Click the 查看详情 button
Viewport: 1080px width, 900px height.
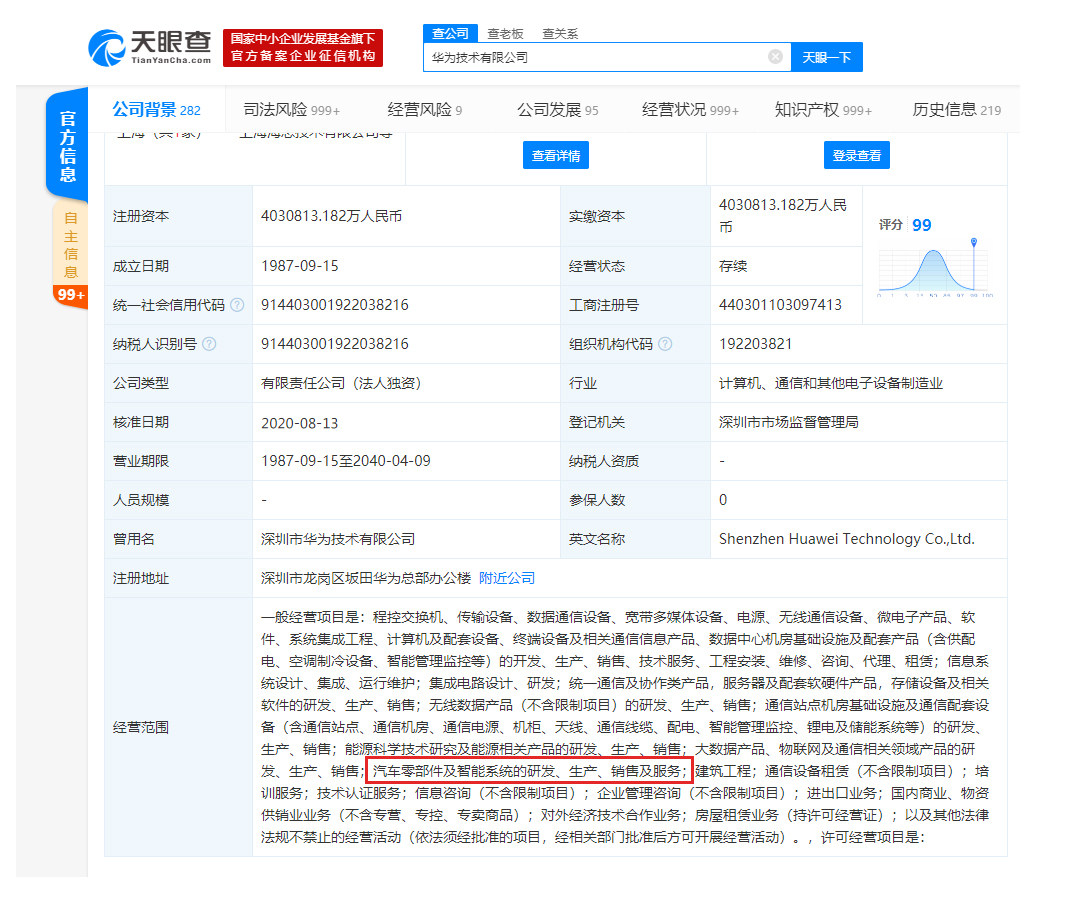555,155
